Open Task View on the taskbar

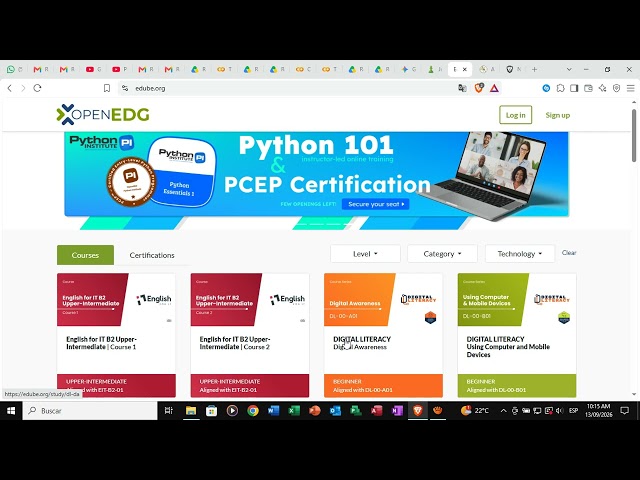click(x=169, y=411)
